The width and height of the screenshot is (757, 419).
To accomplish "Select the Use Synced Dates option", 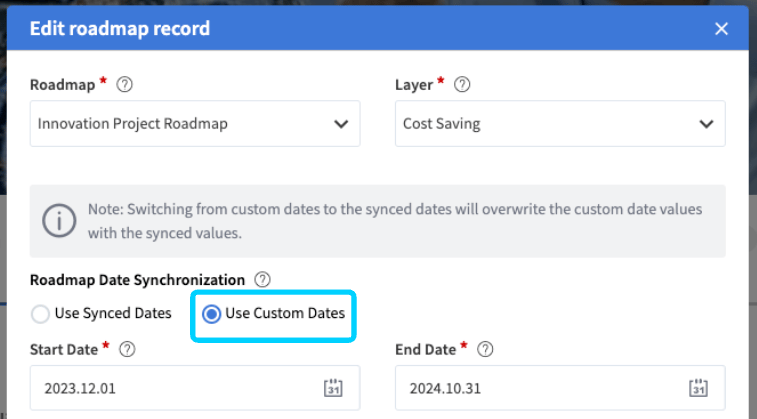I will (x=40, y=314).
